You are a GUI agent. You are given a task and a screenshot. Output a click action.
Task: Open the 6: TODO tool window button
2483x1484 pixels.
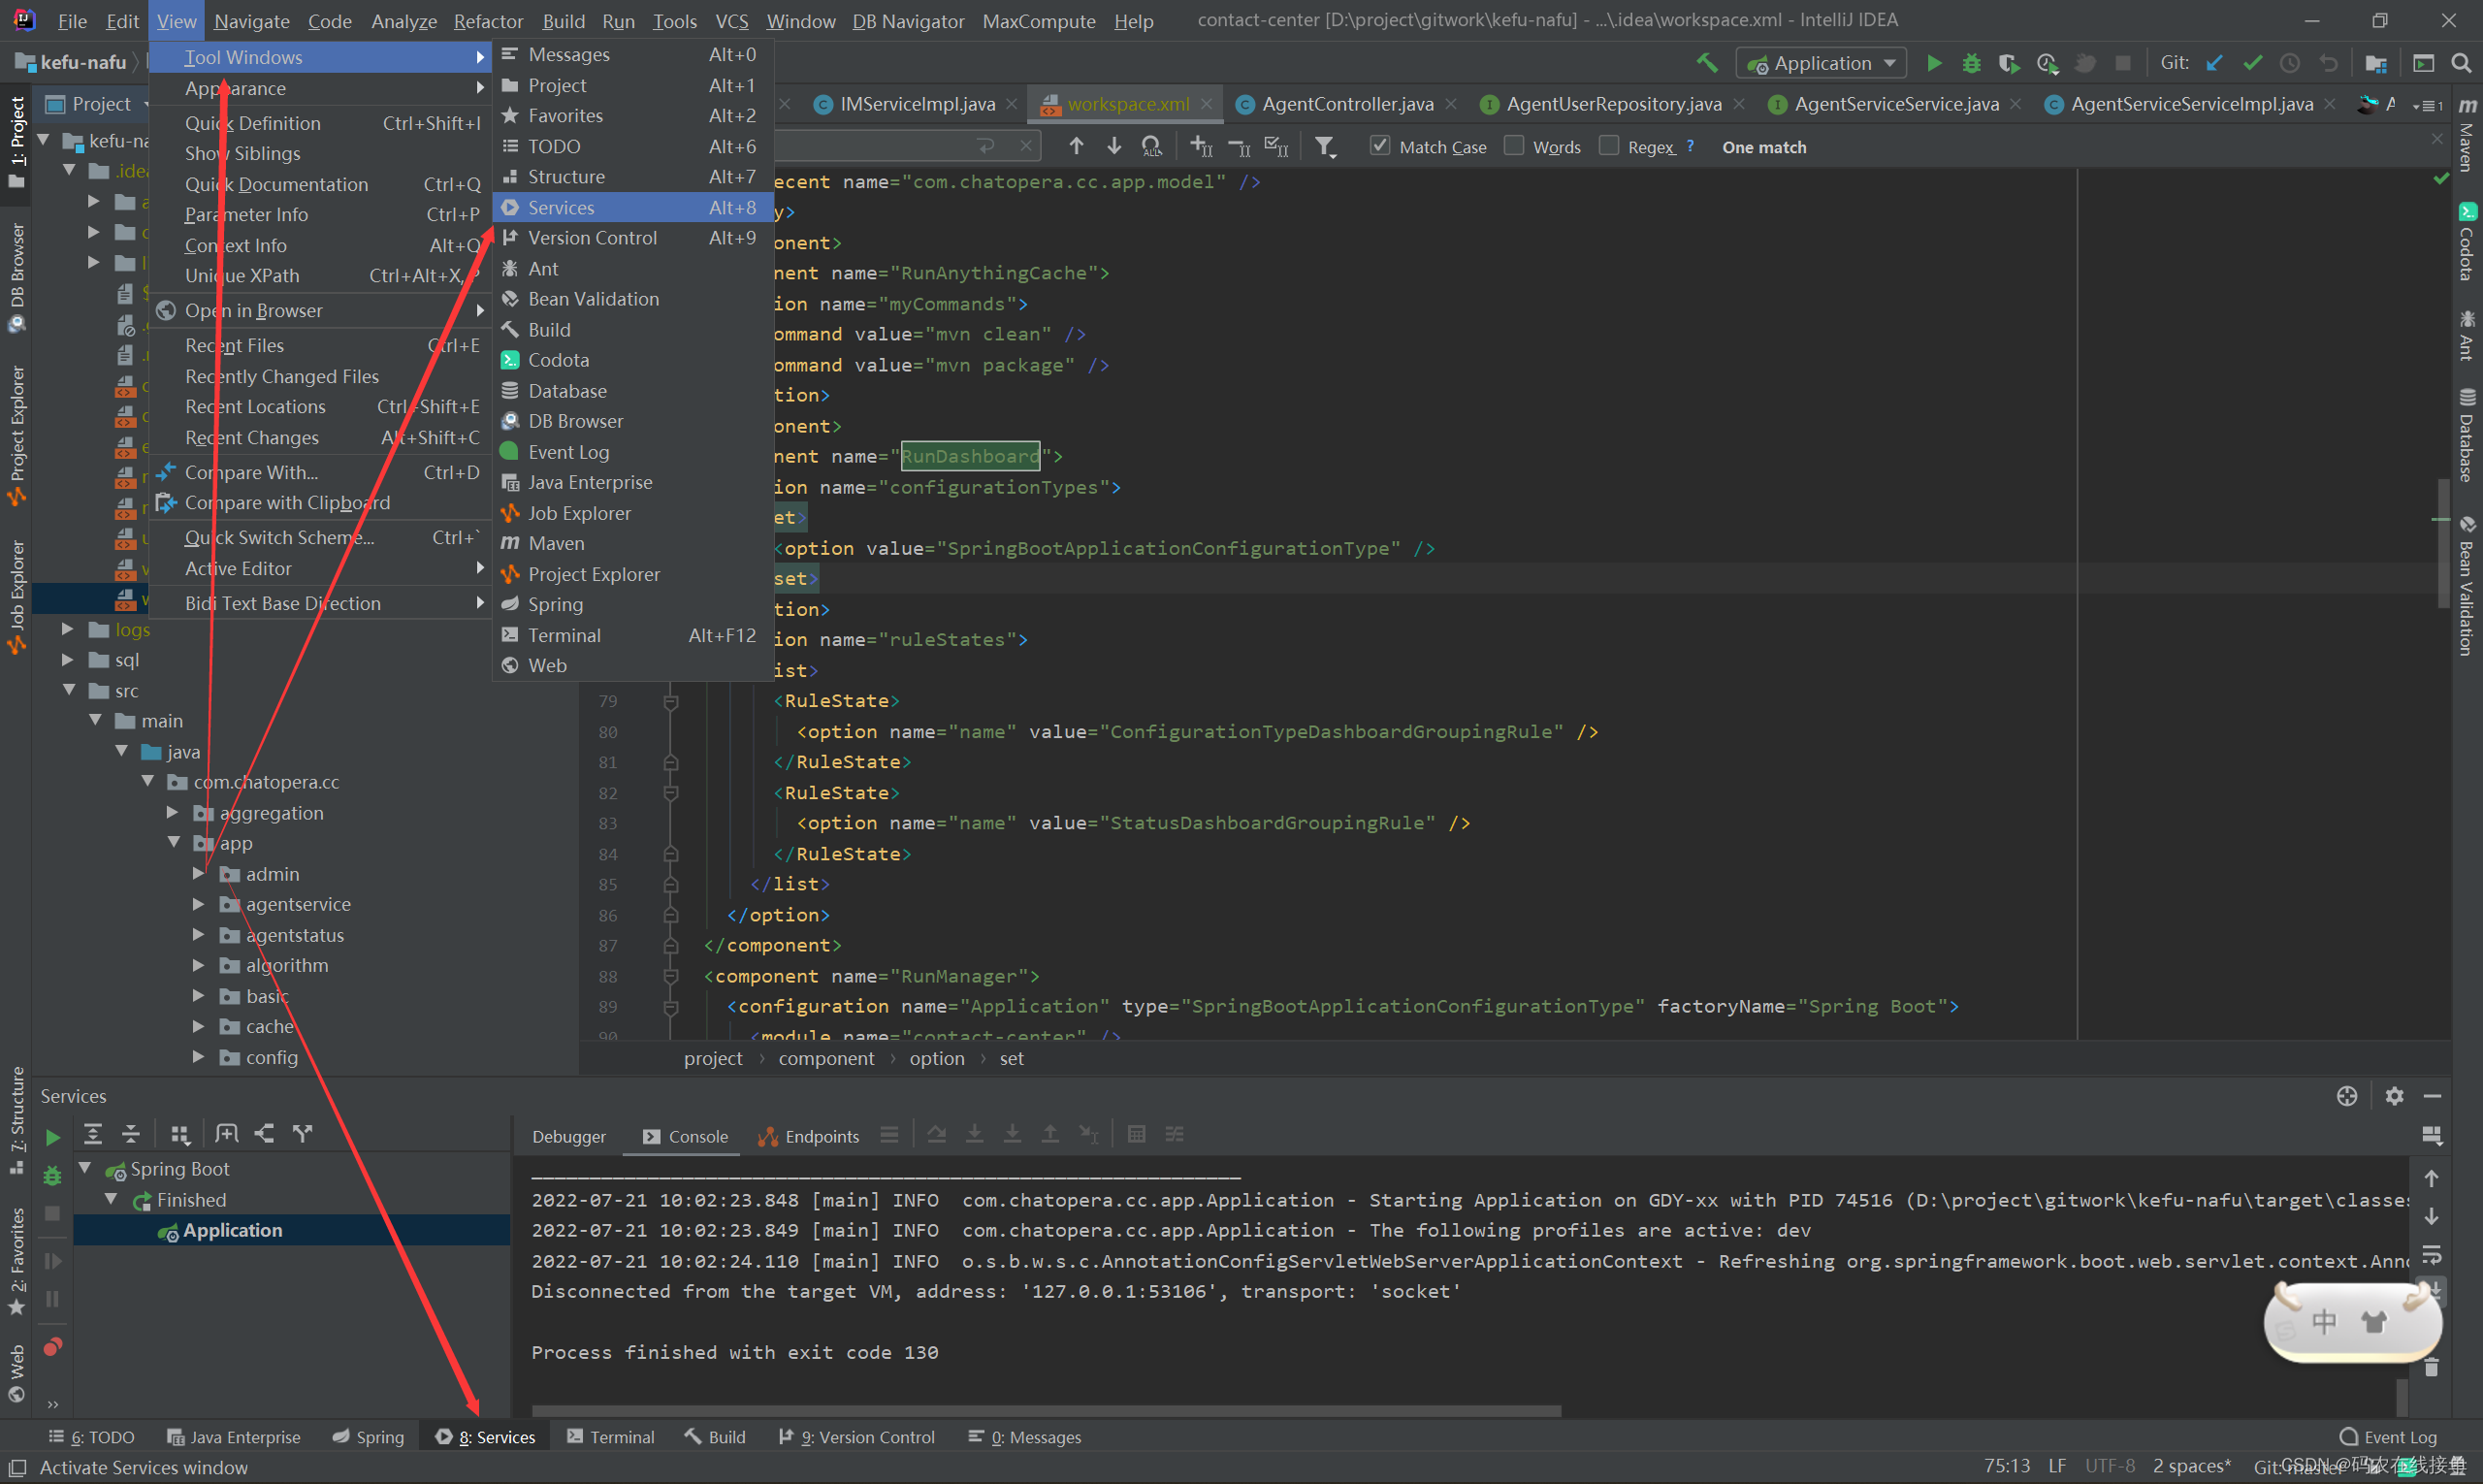91,1437
